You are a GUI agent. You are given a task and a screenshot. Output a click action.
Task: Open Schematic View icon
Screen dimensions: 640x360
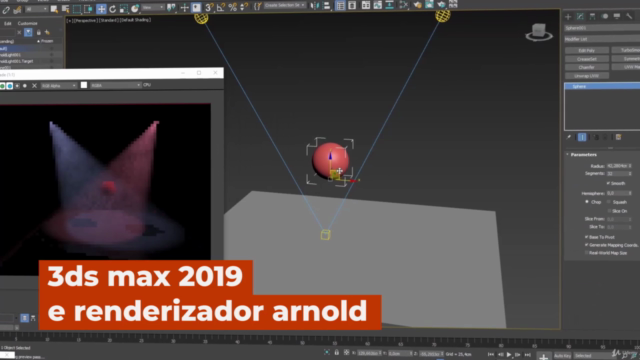click(x=390, y=5)
